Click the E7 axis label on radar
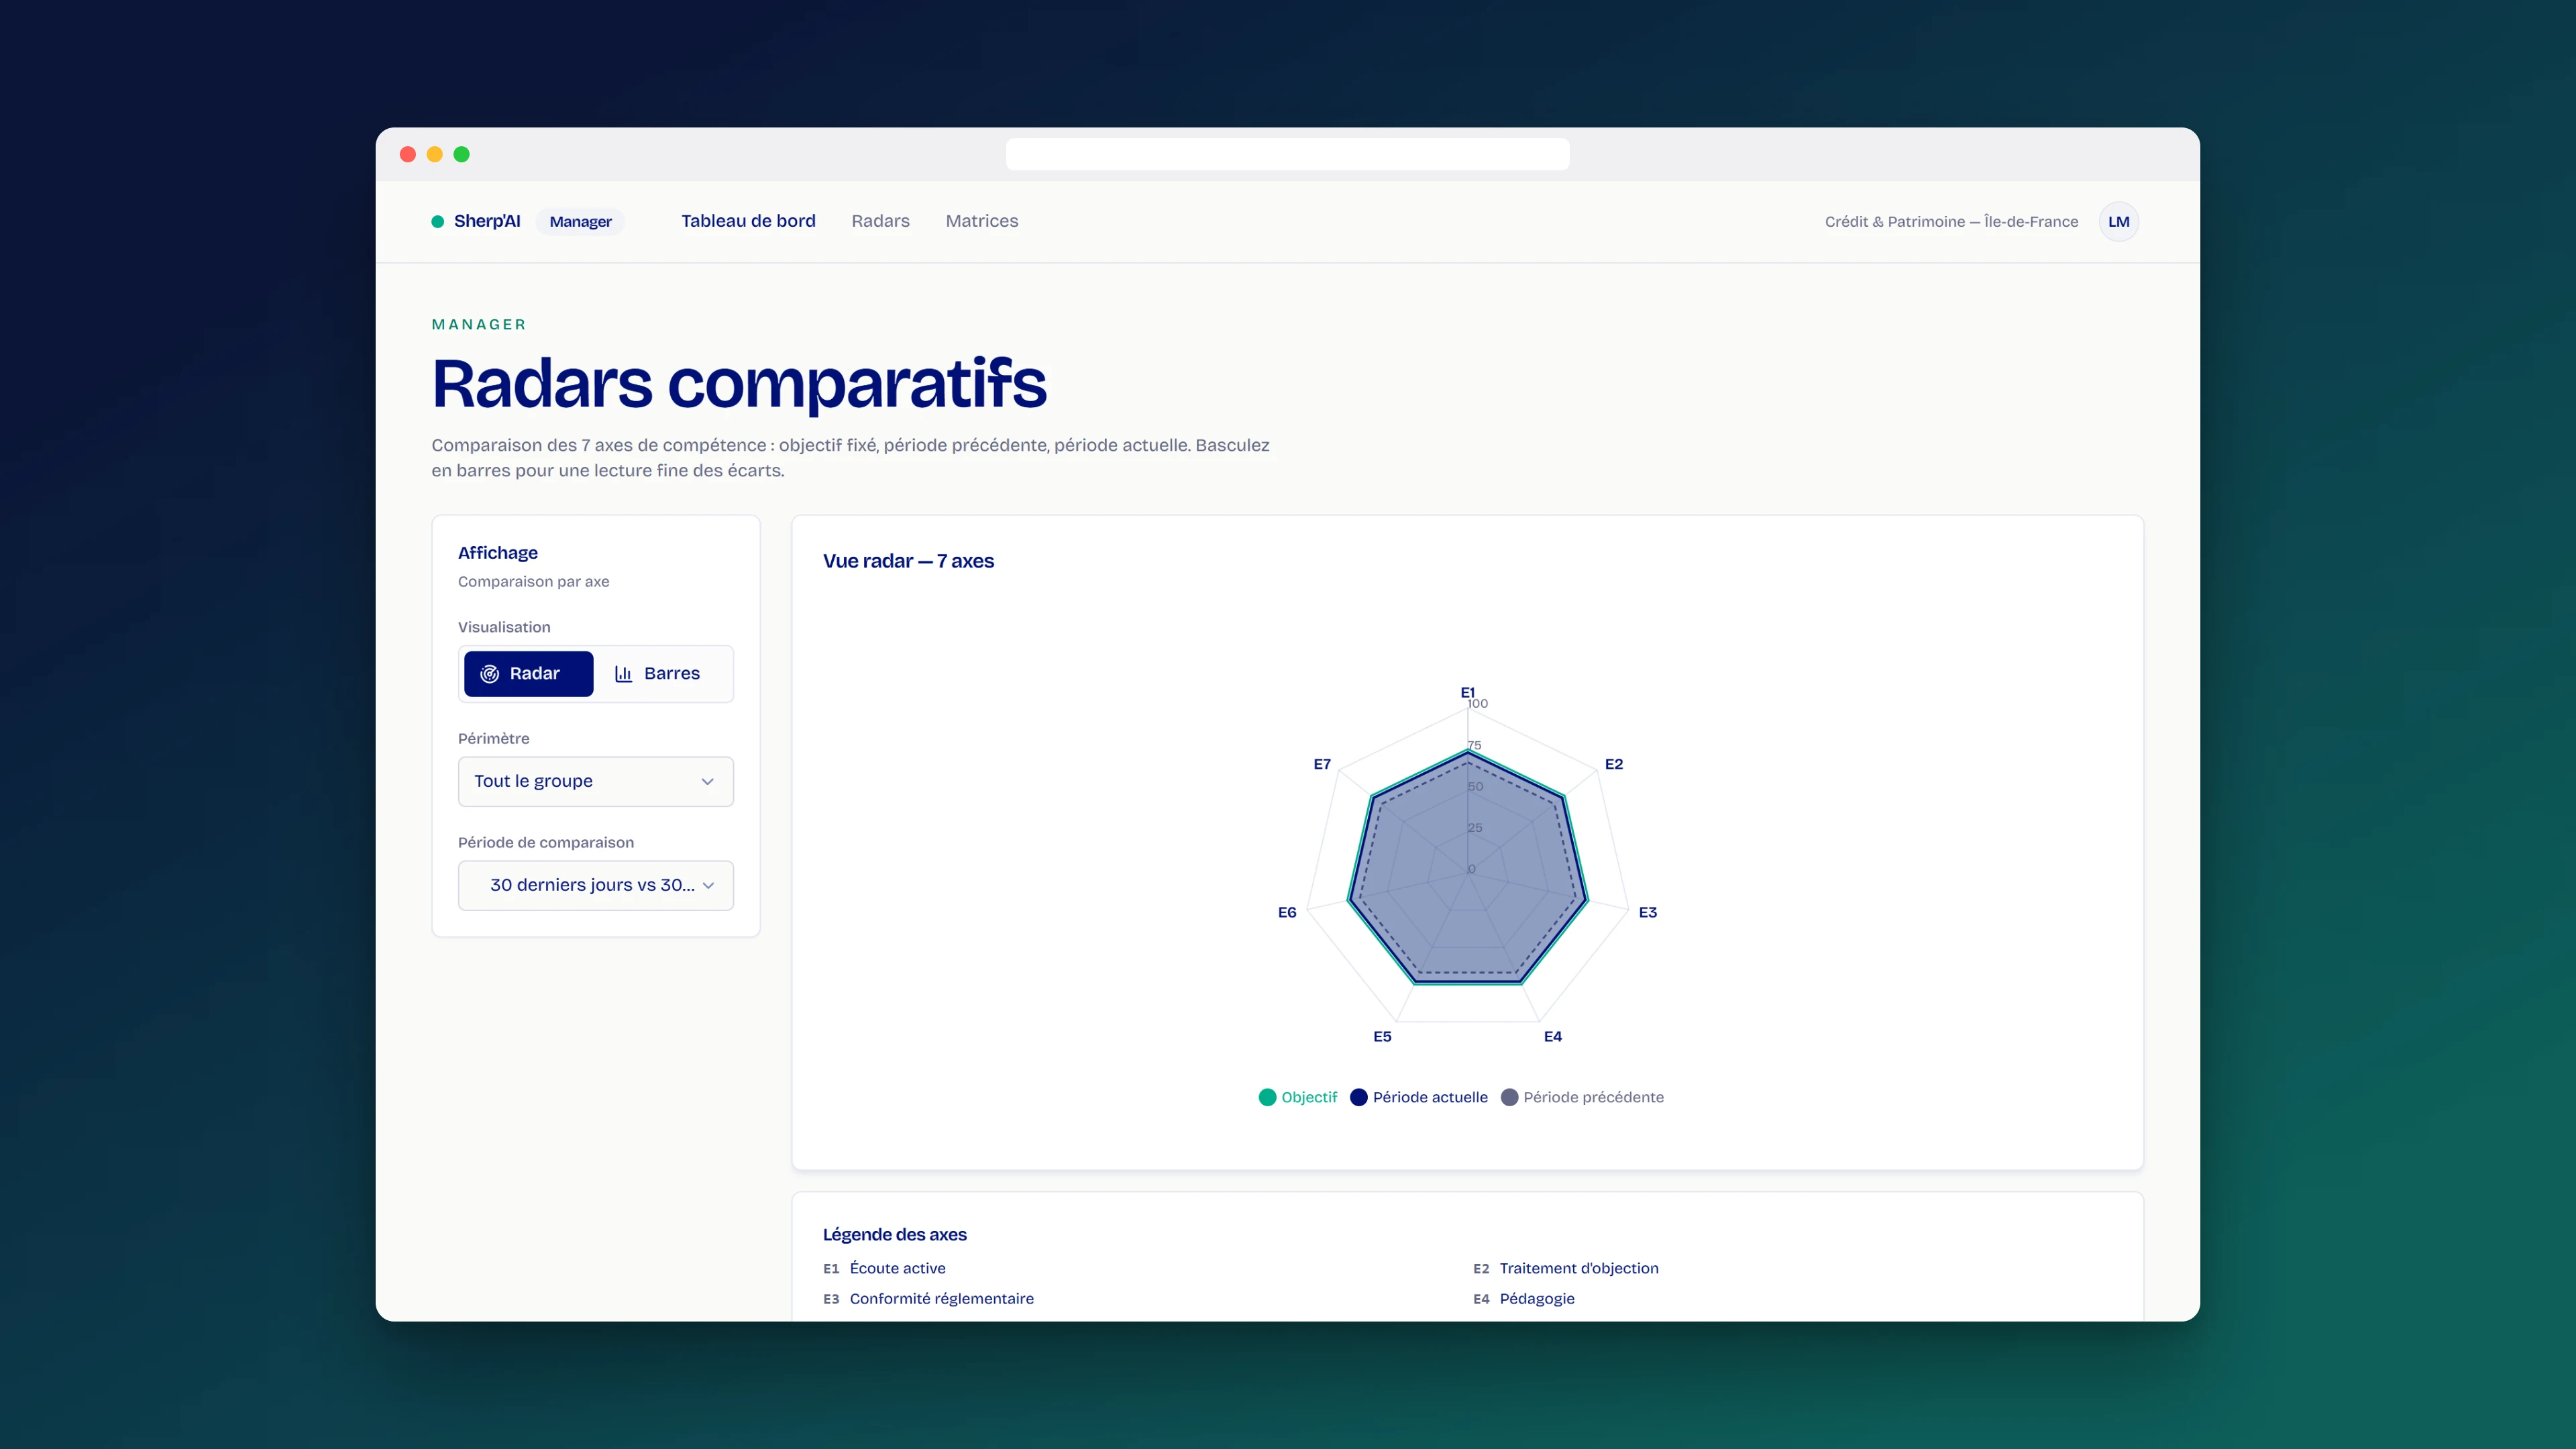 [x=1321, y=764]
